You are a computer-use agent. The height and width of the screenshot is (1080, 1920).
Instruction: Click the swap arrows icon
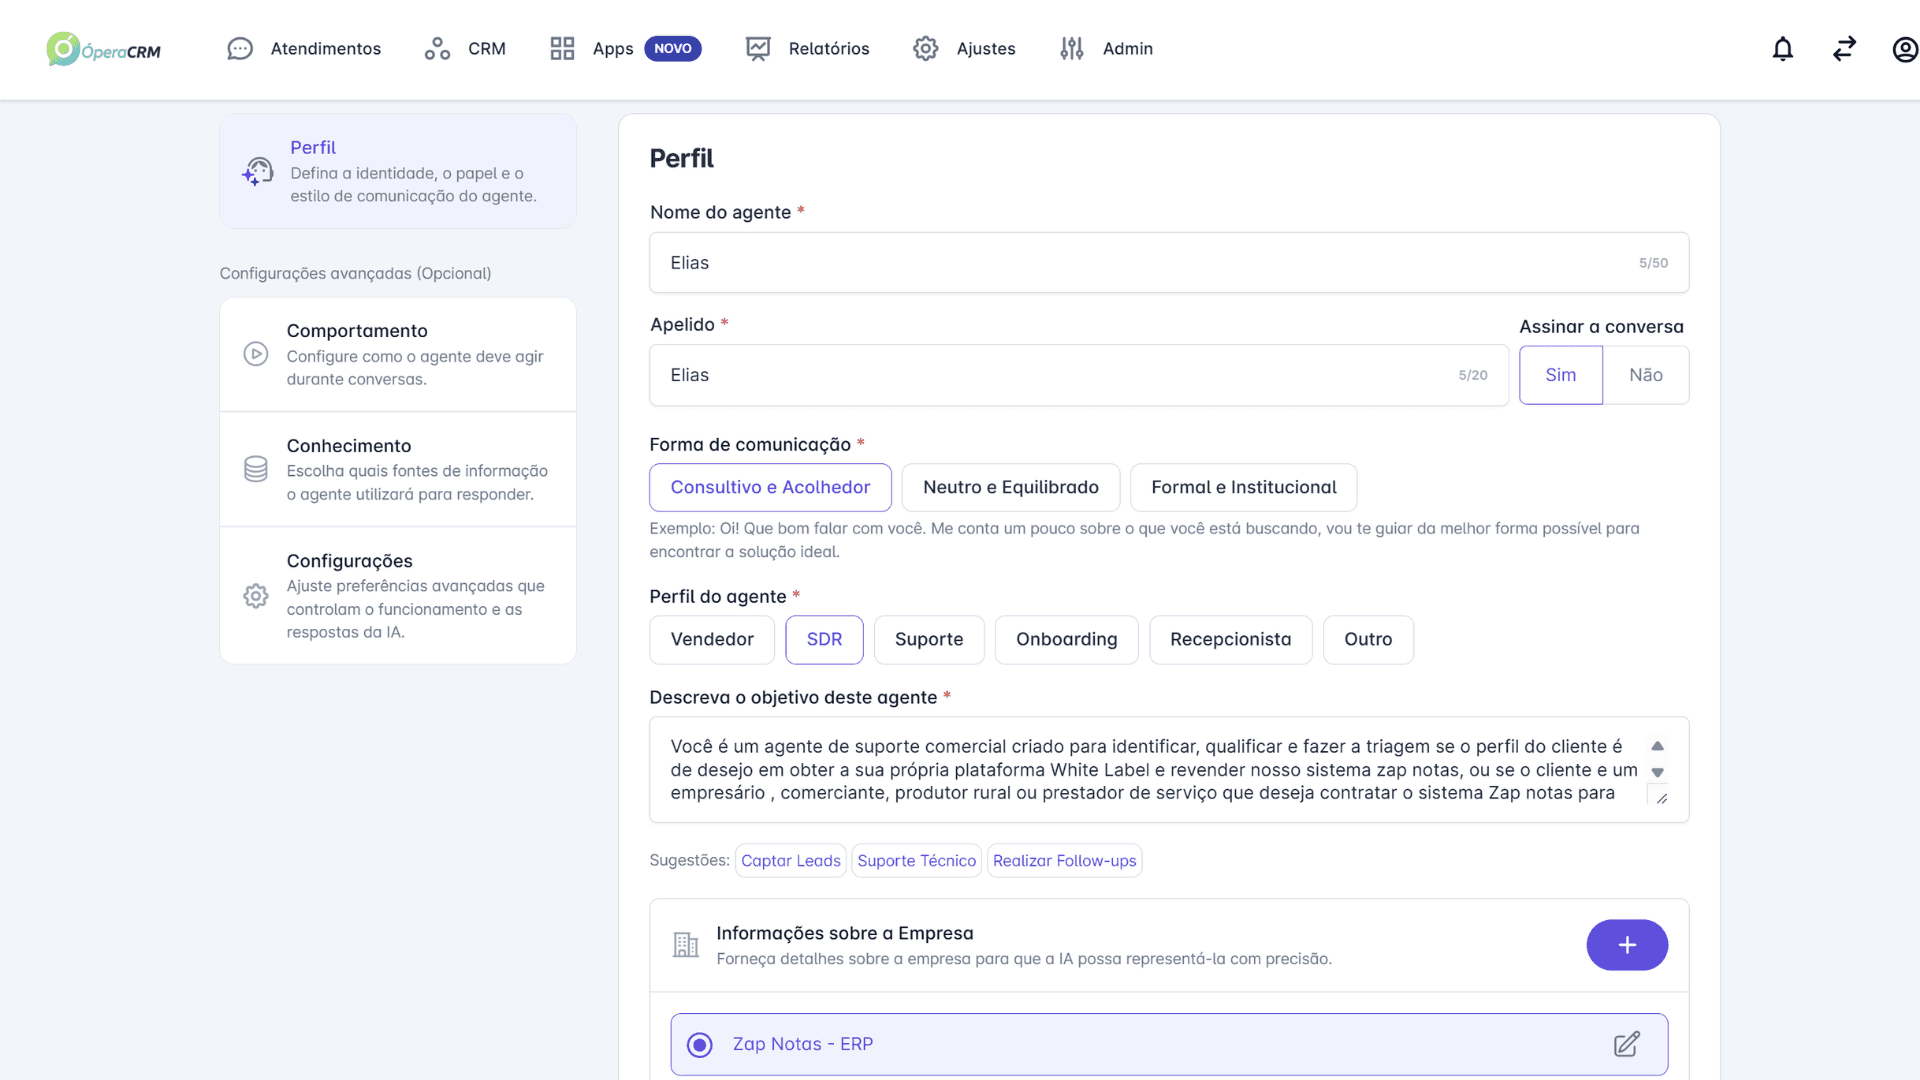point(1844,49)
